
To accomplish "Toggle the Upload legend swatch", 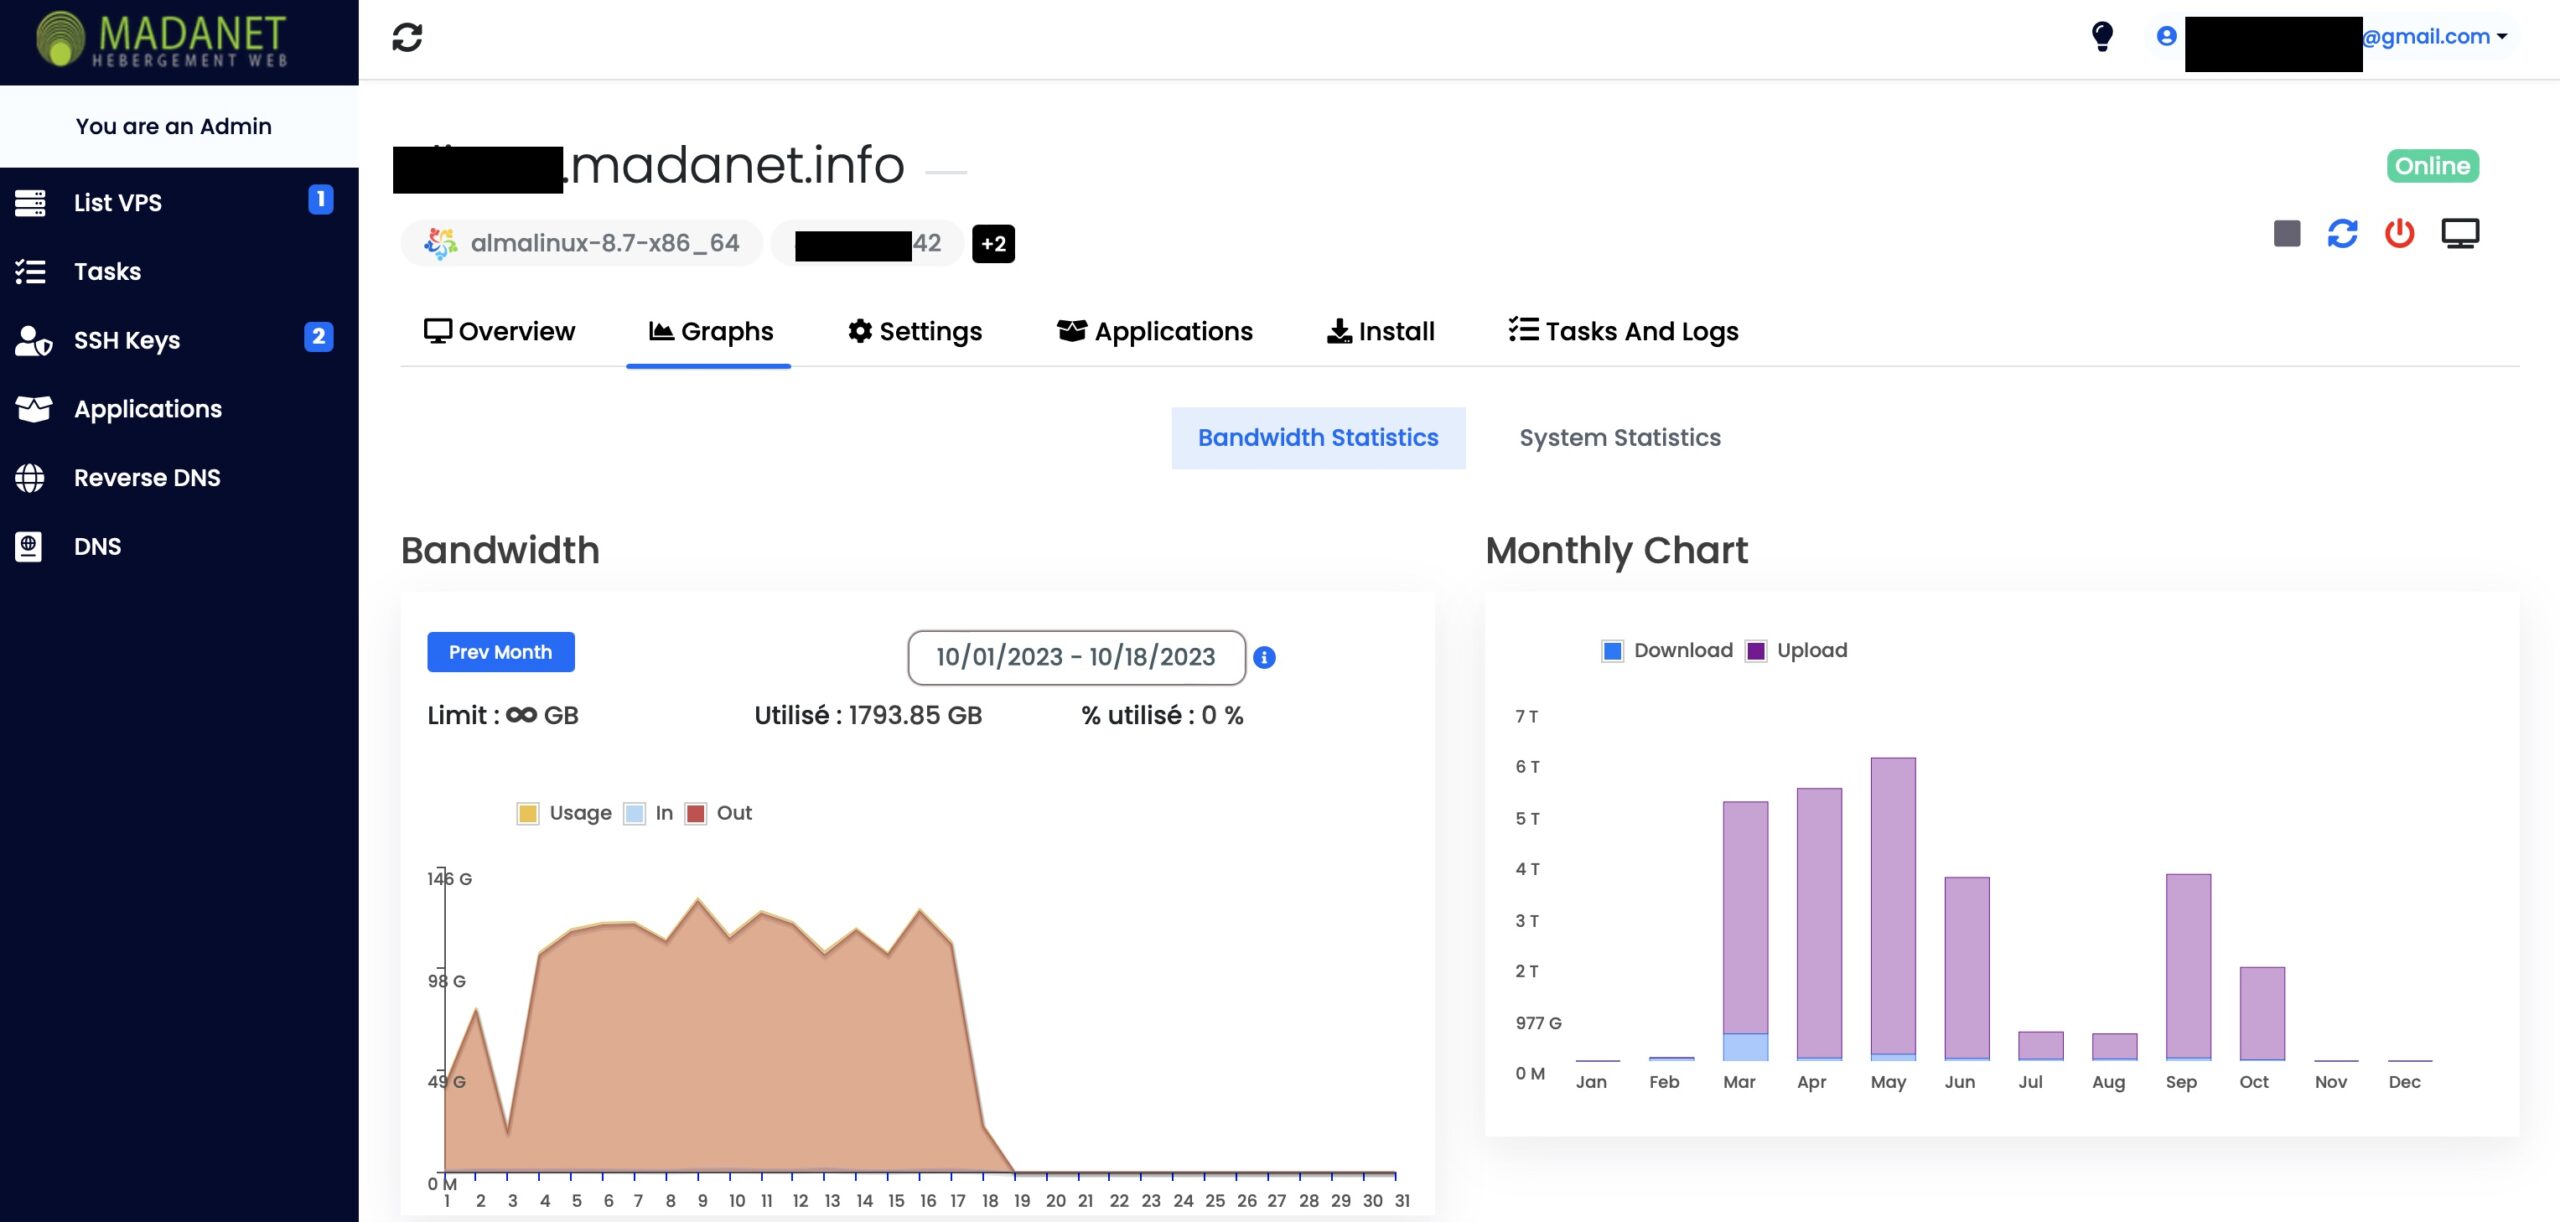I will tap(1756, 651).
